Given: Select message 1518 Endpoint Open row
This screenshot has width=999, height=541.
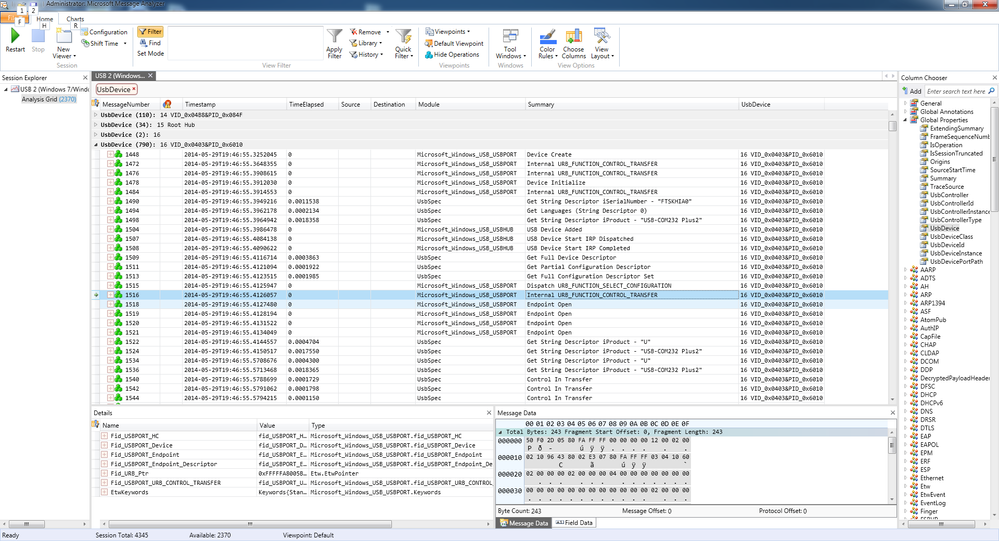Looking at the screenshot, I should point(491,305).
